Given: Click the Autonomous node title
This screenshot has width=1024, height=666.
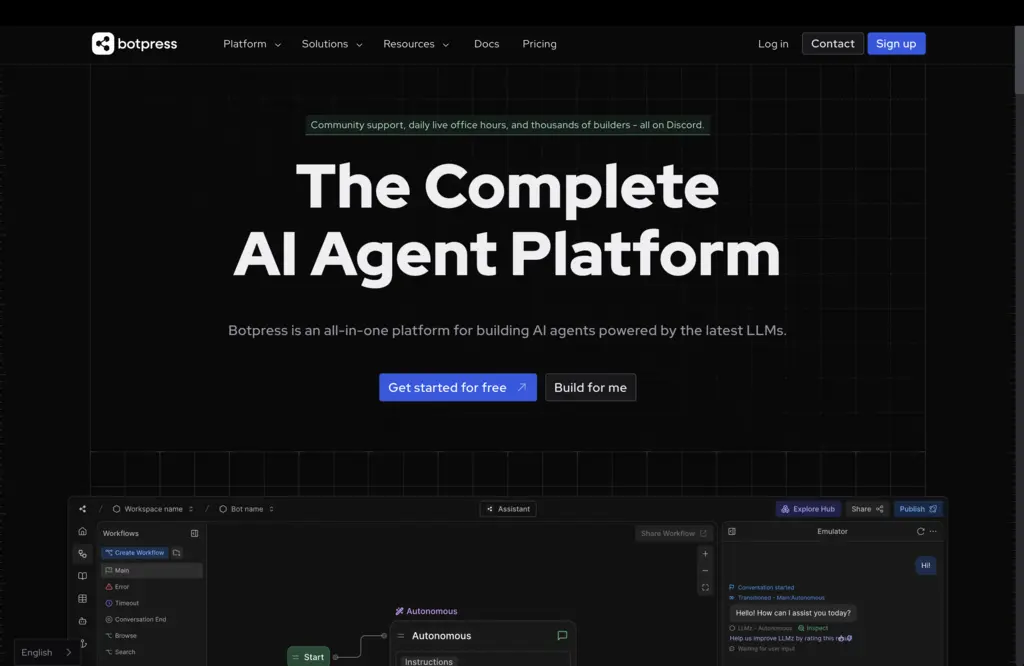Looking at the screenshot, I should point(441,635).
